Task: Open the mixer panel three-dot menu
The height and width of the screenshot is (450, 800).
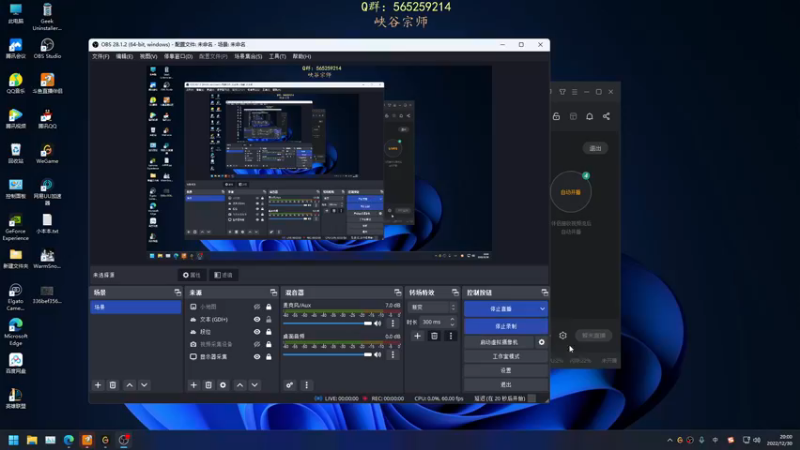Action: click(306, 385)
